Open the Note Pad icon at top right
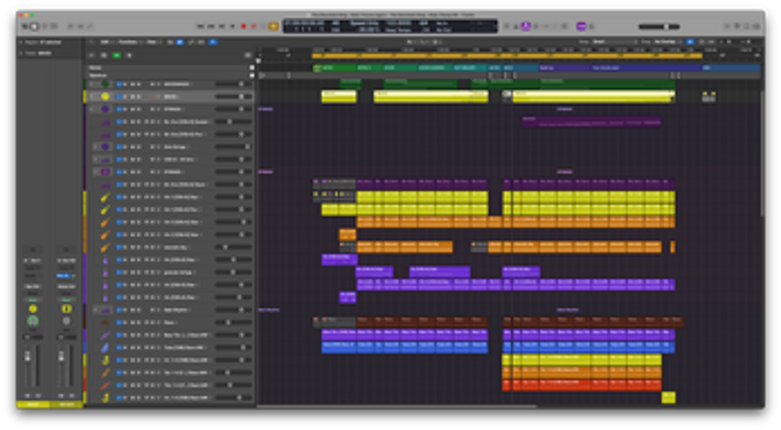 click(x=737, y=26)
